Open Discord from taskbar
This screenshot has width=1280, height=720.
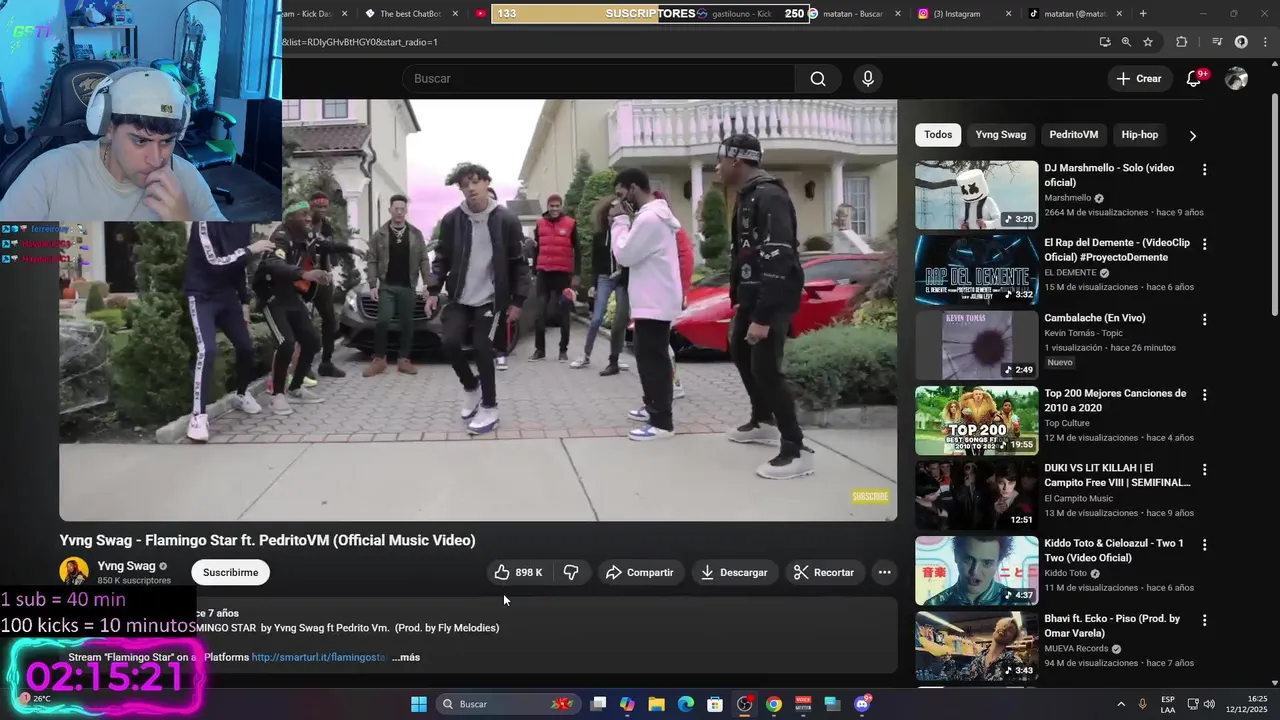click(x=862, y=704)
